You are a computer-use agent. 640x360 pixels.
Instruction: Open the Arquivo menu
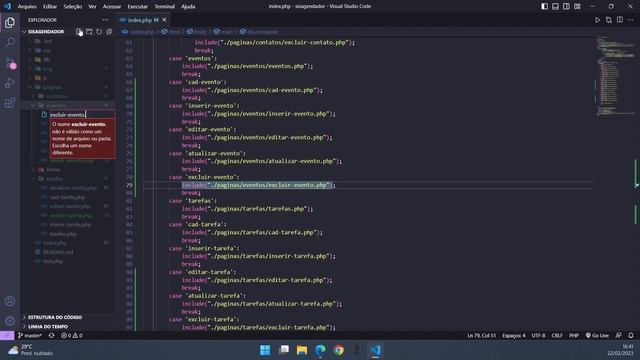pos(27,6)
